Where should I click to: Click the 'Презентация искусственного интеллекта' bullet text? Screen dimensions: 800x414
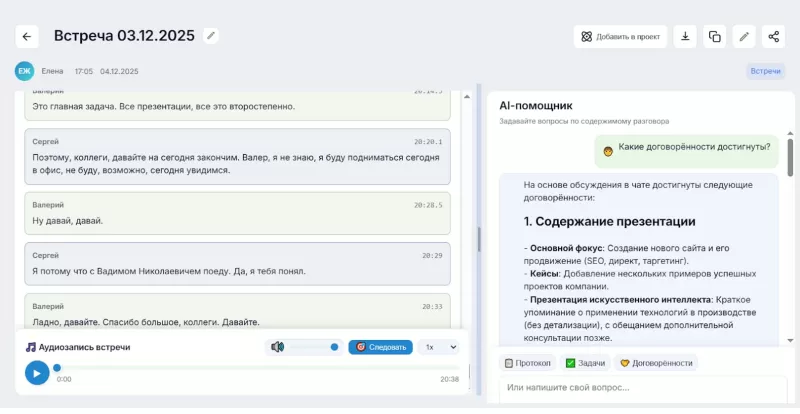[620, 300]
